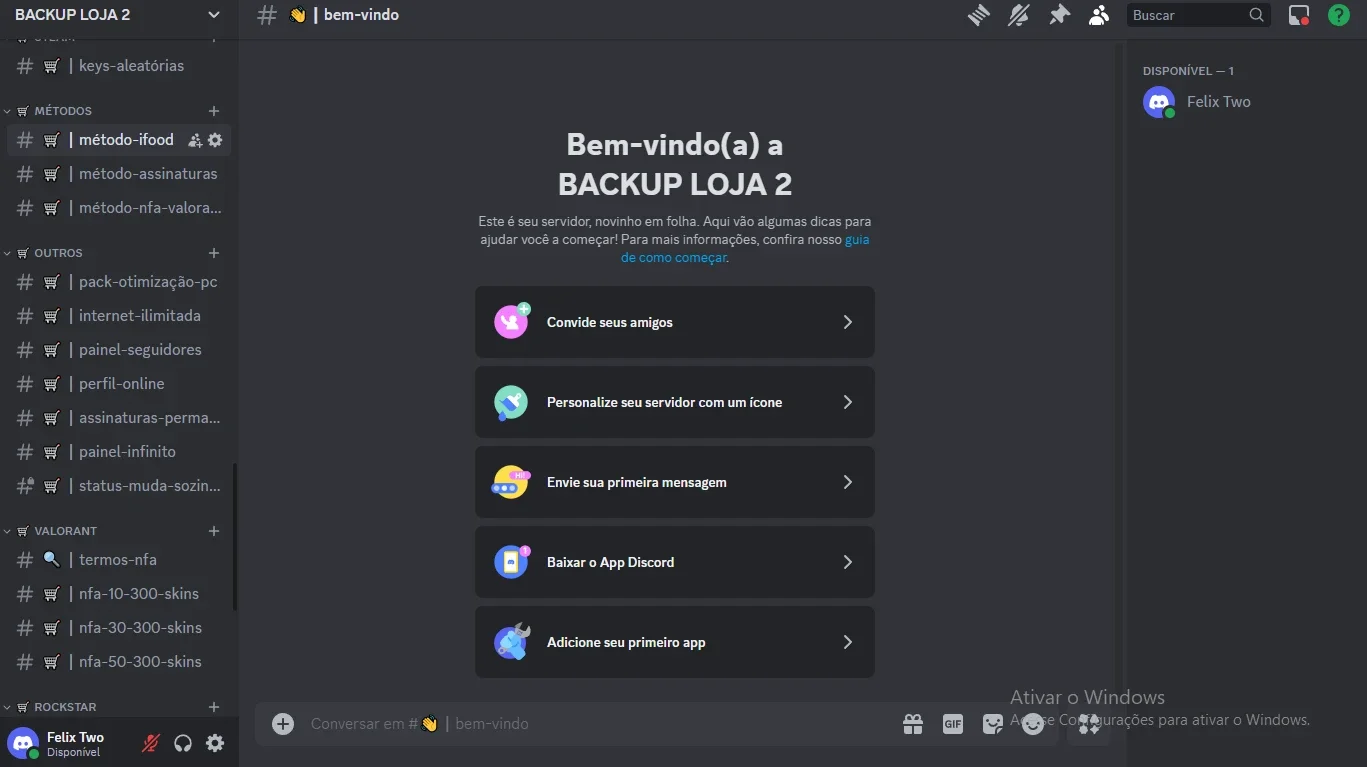
Task: Click Convide seus amigos card
Action: pos(675,322)
